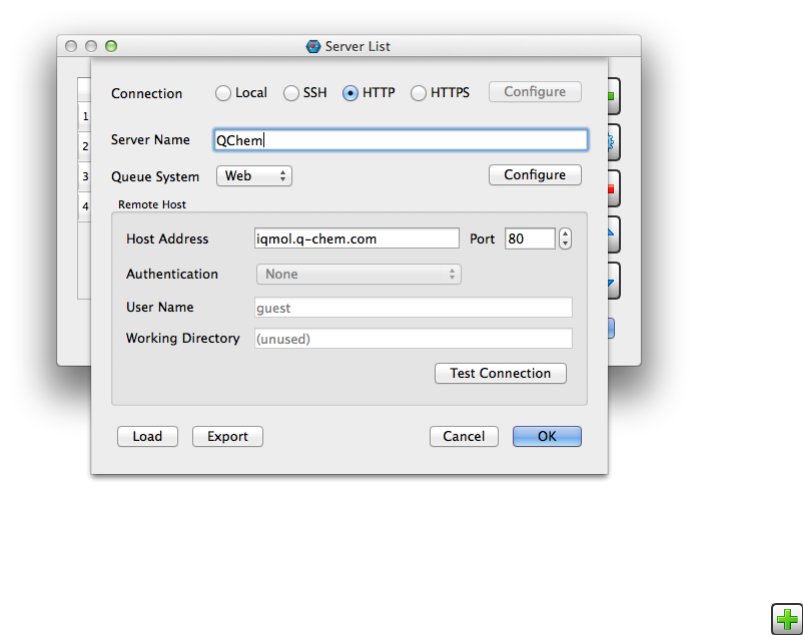The image size is (803, 635).
Task: Select row 3 in the Server List table
Action: pyautogui.click(x=84, y=177)
